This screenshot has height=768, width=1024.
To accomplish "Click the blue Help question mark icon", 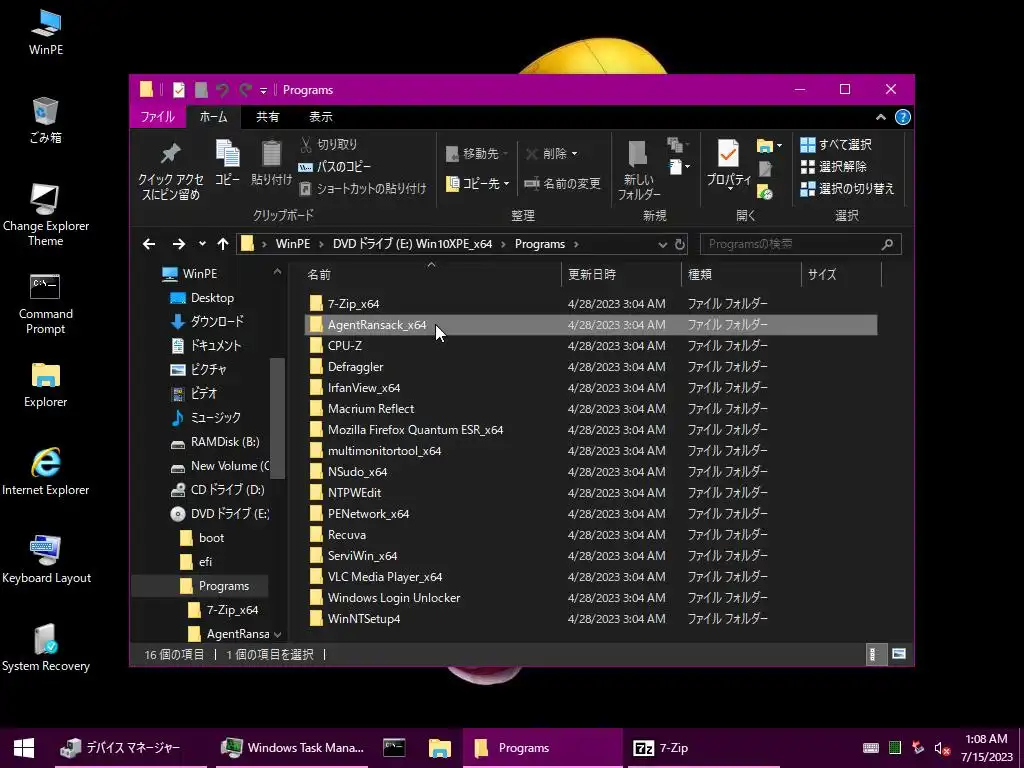I will 903,117.
